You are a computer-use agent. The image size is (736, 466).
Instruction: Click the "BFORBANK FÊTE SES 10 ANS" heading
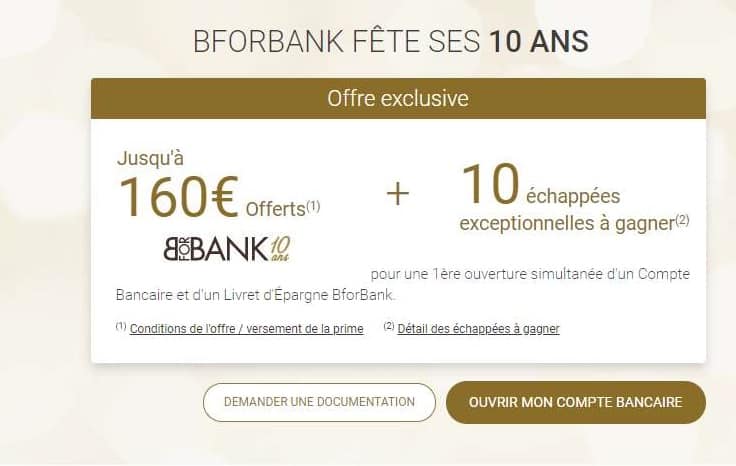pyautogui.click(x=391, y=41)
